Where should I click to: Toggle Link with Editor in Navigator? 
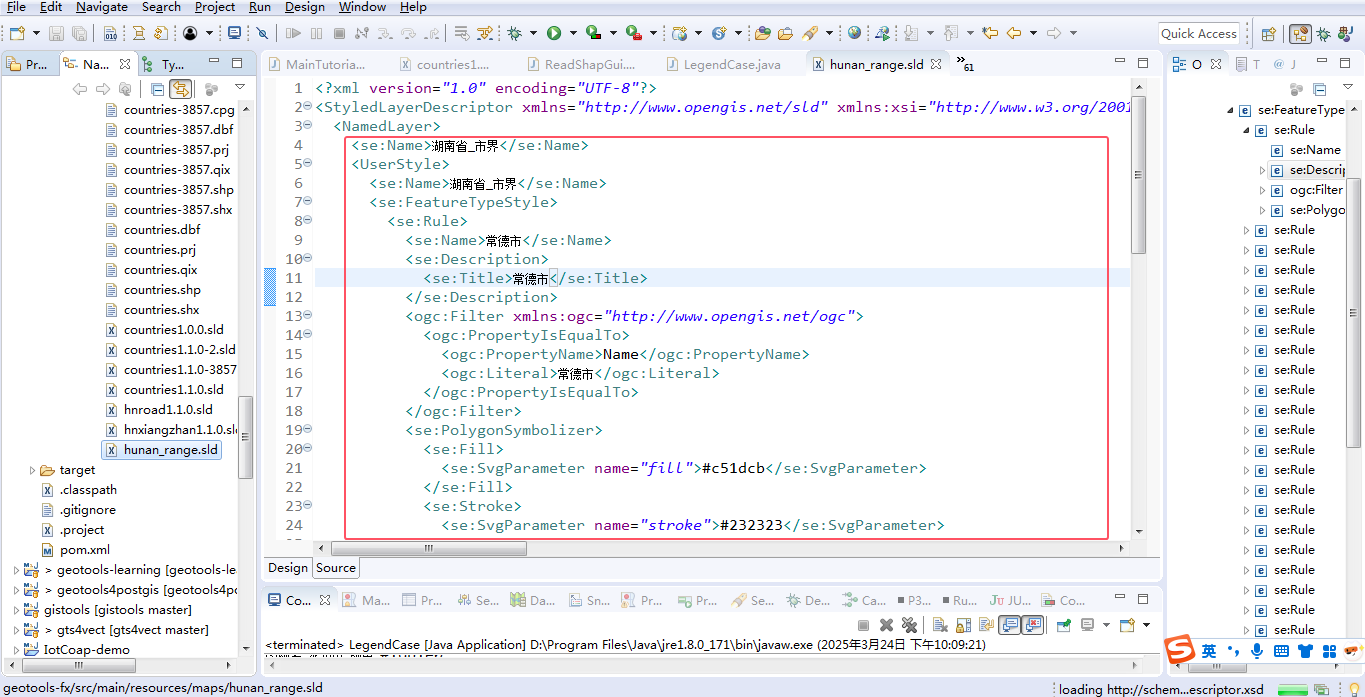click(x=180, y=89)
